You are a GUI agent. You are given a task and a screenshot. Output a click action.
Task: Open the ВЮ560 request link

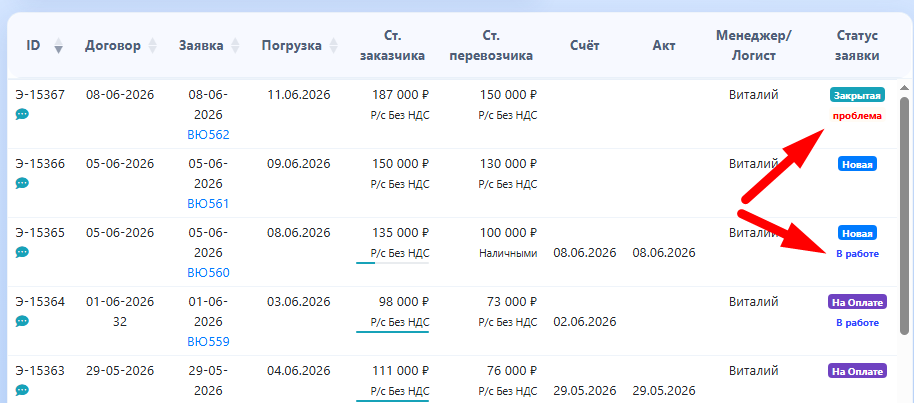point(209,272)
